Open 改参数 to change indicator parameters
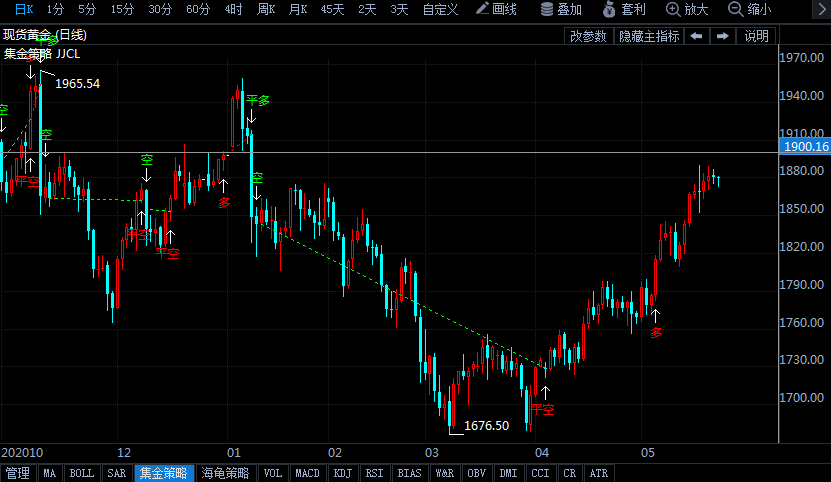The width and height of the screenshot is (831, 482). coord(588,36)
